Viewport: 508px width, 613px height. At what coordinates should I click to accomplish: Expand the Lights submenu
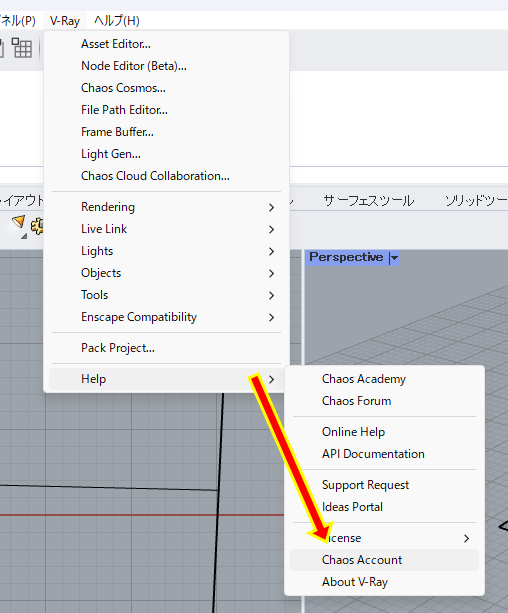[x=166, y=251]
